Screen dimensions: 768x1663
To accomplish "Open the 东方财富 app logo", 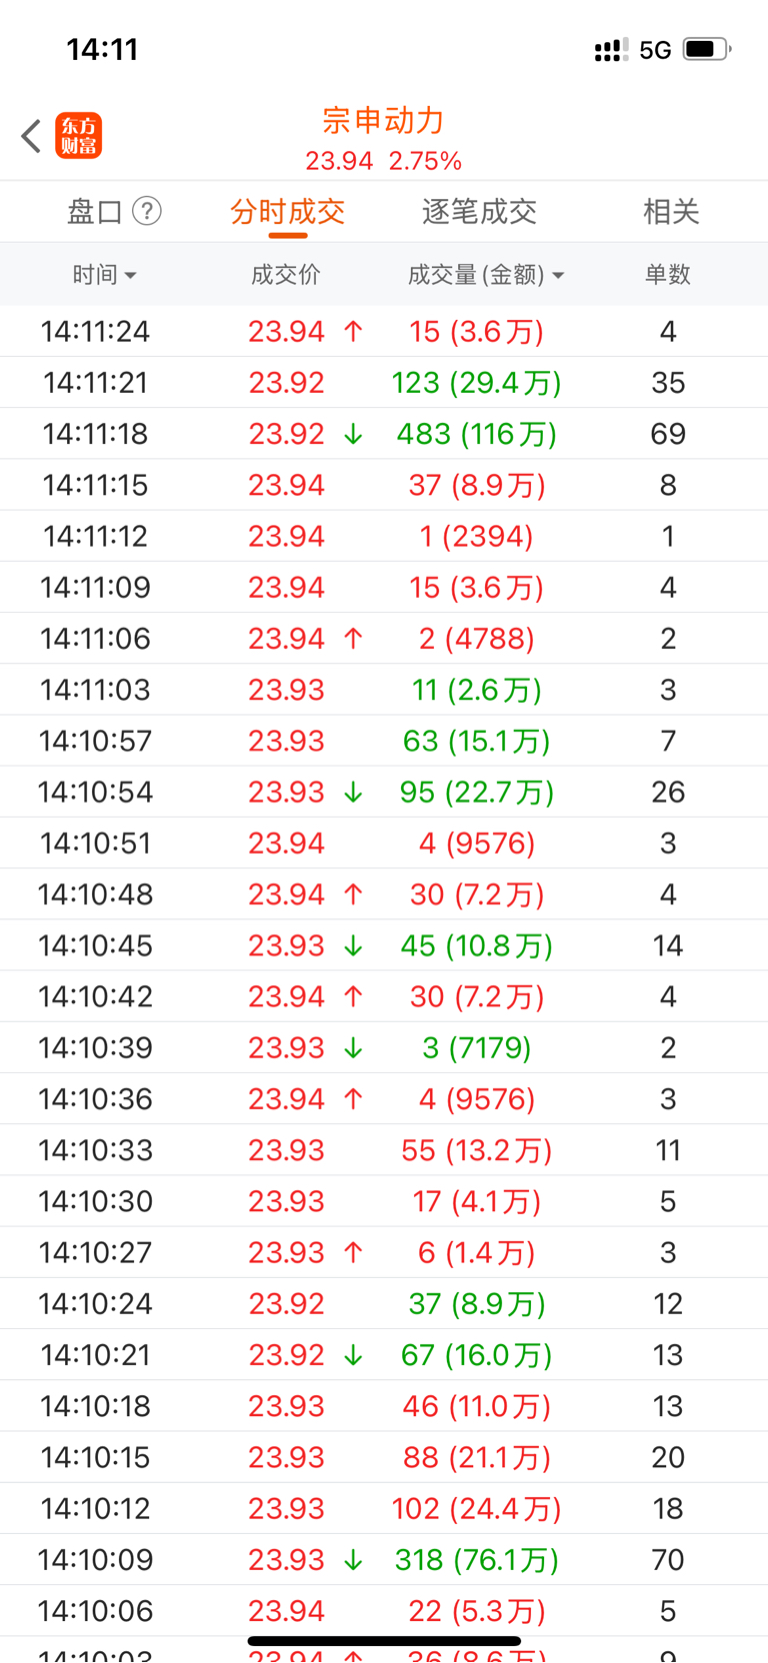I will point(78,136).
